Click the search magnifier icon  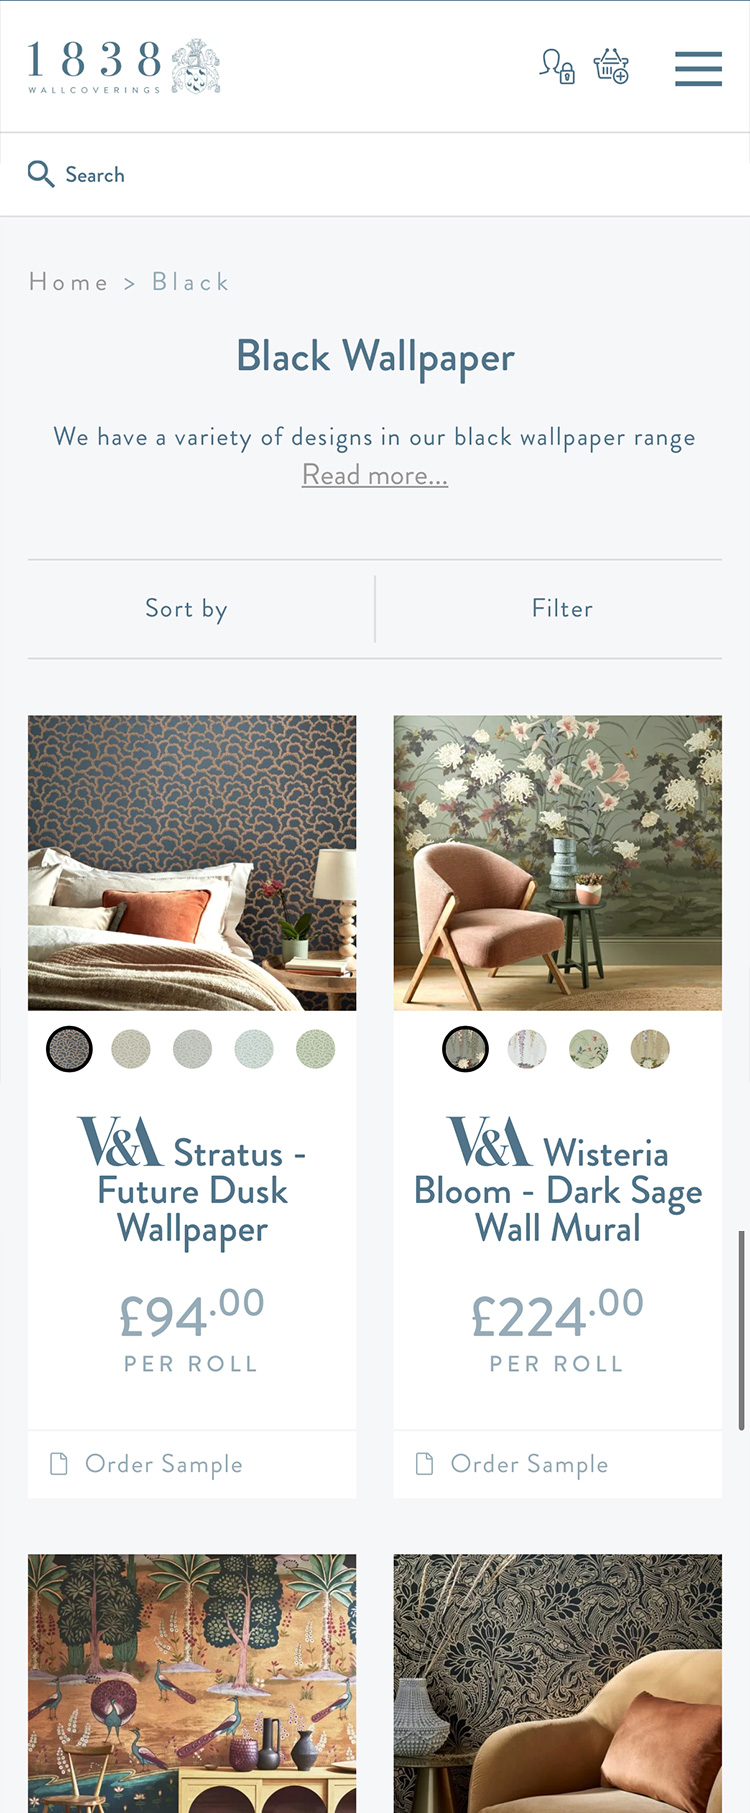pyautogui.click(x=41, y=174)
